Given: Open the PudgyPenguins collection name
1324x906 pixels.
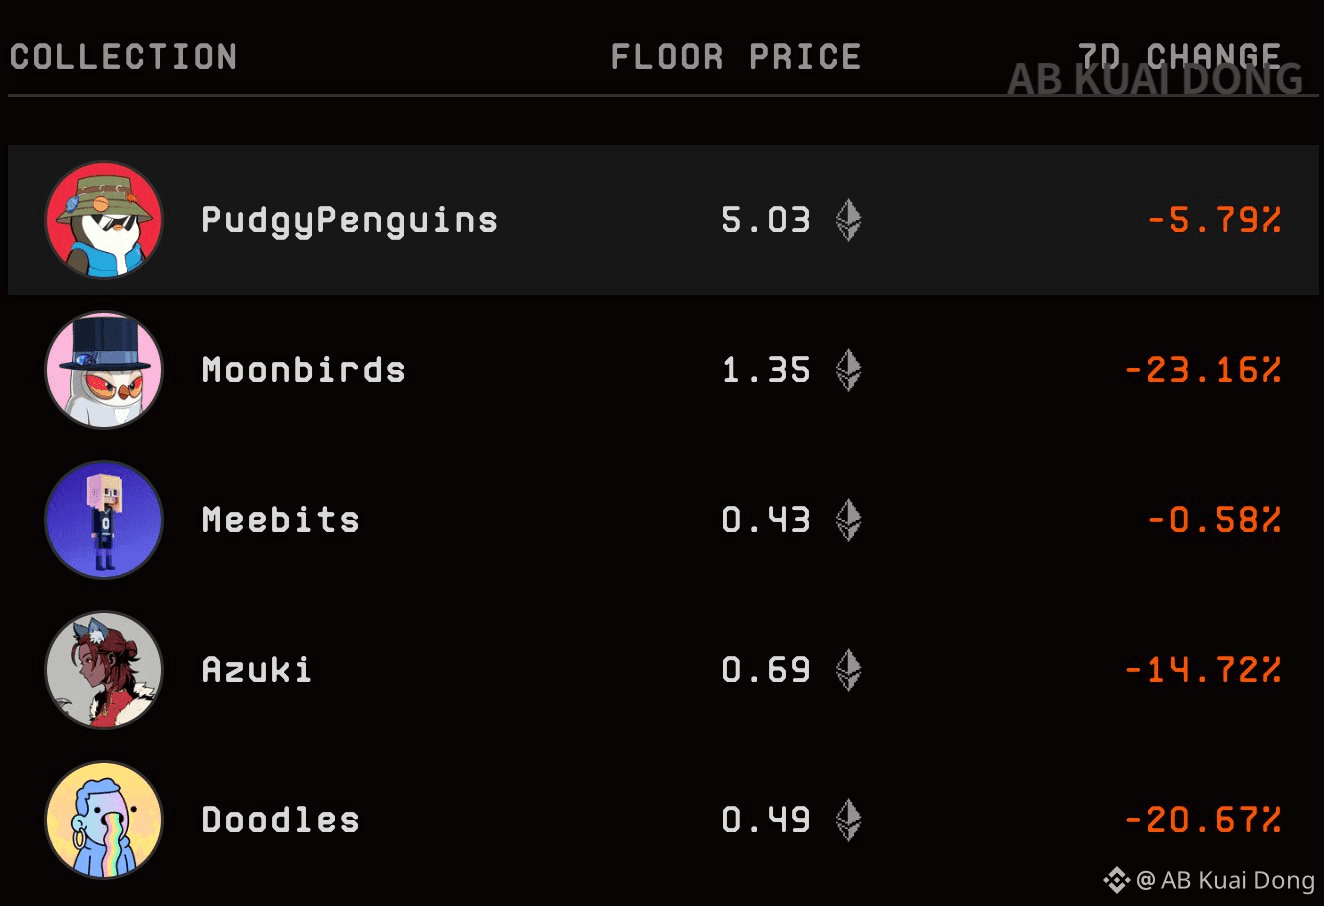Looking at the screenshot, I should (350, 220).
